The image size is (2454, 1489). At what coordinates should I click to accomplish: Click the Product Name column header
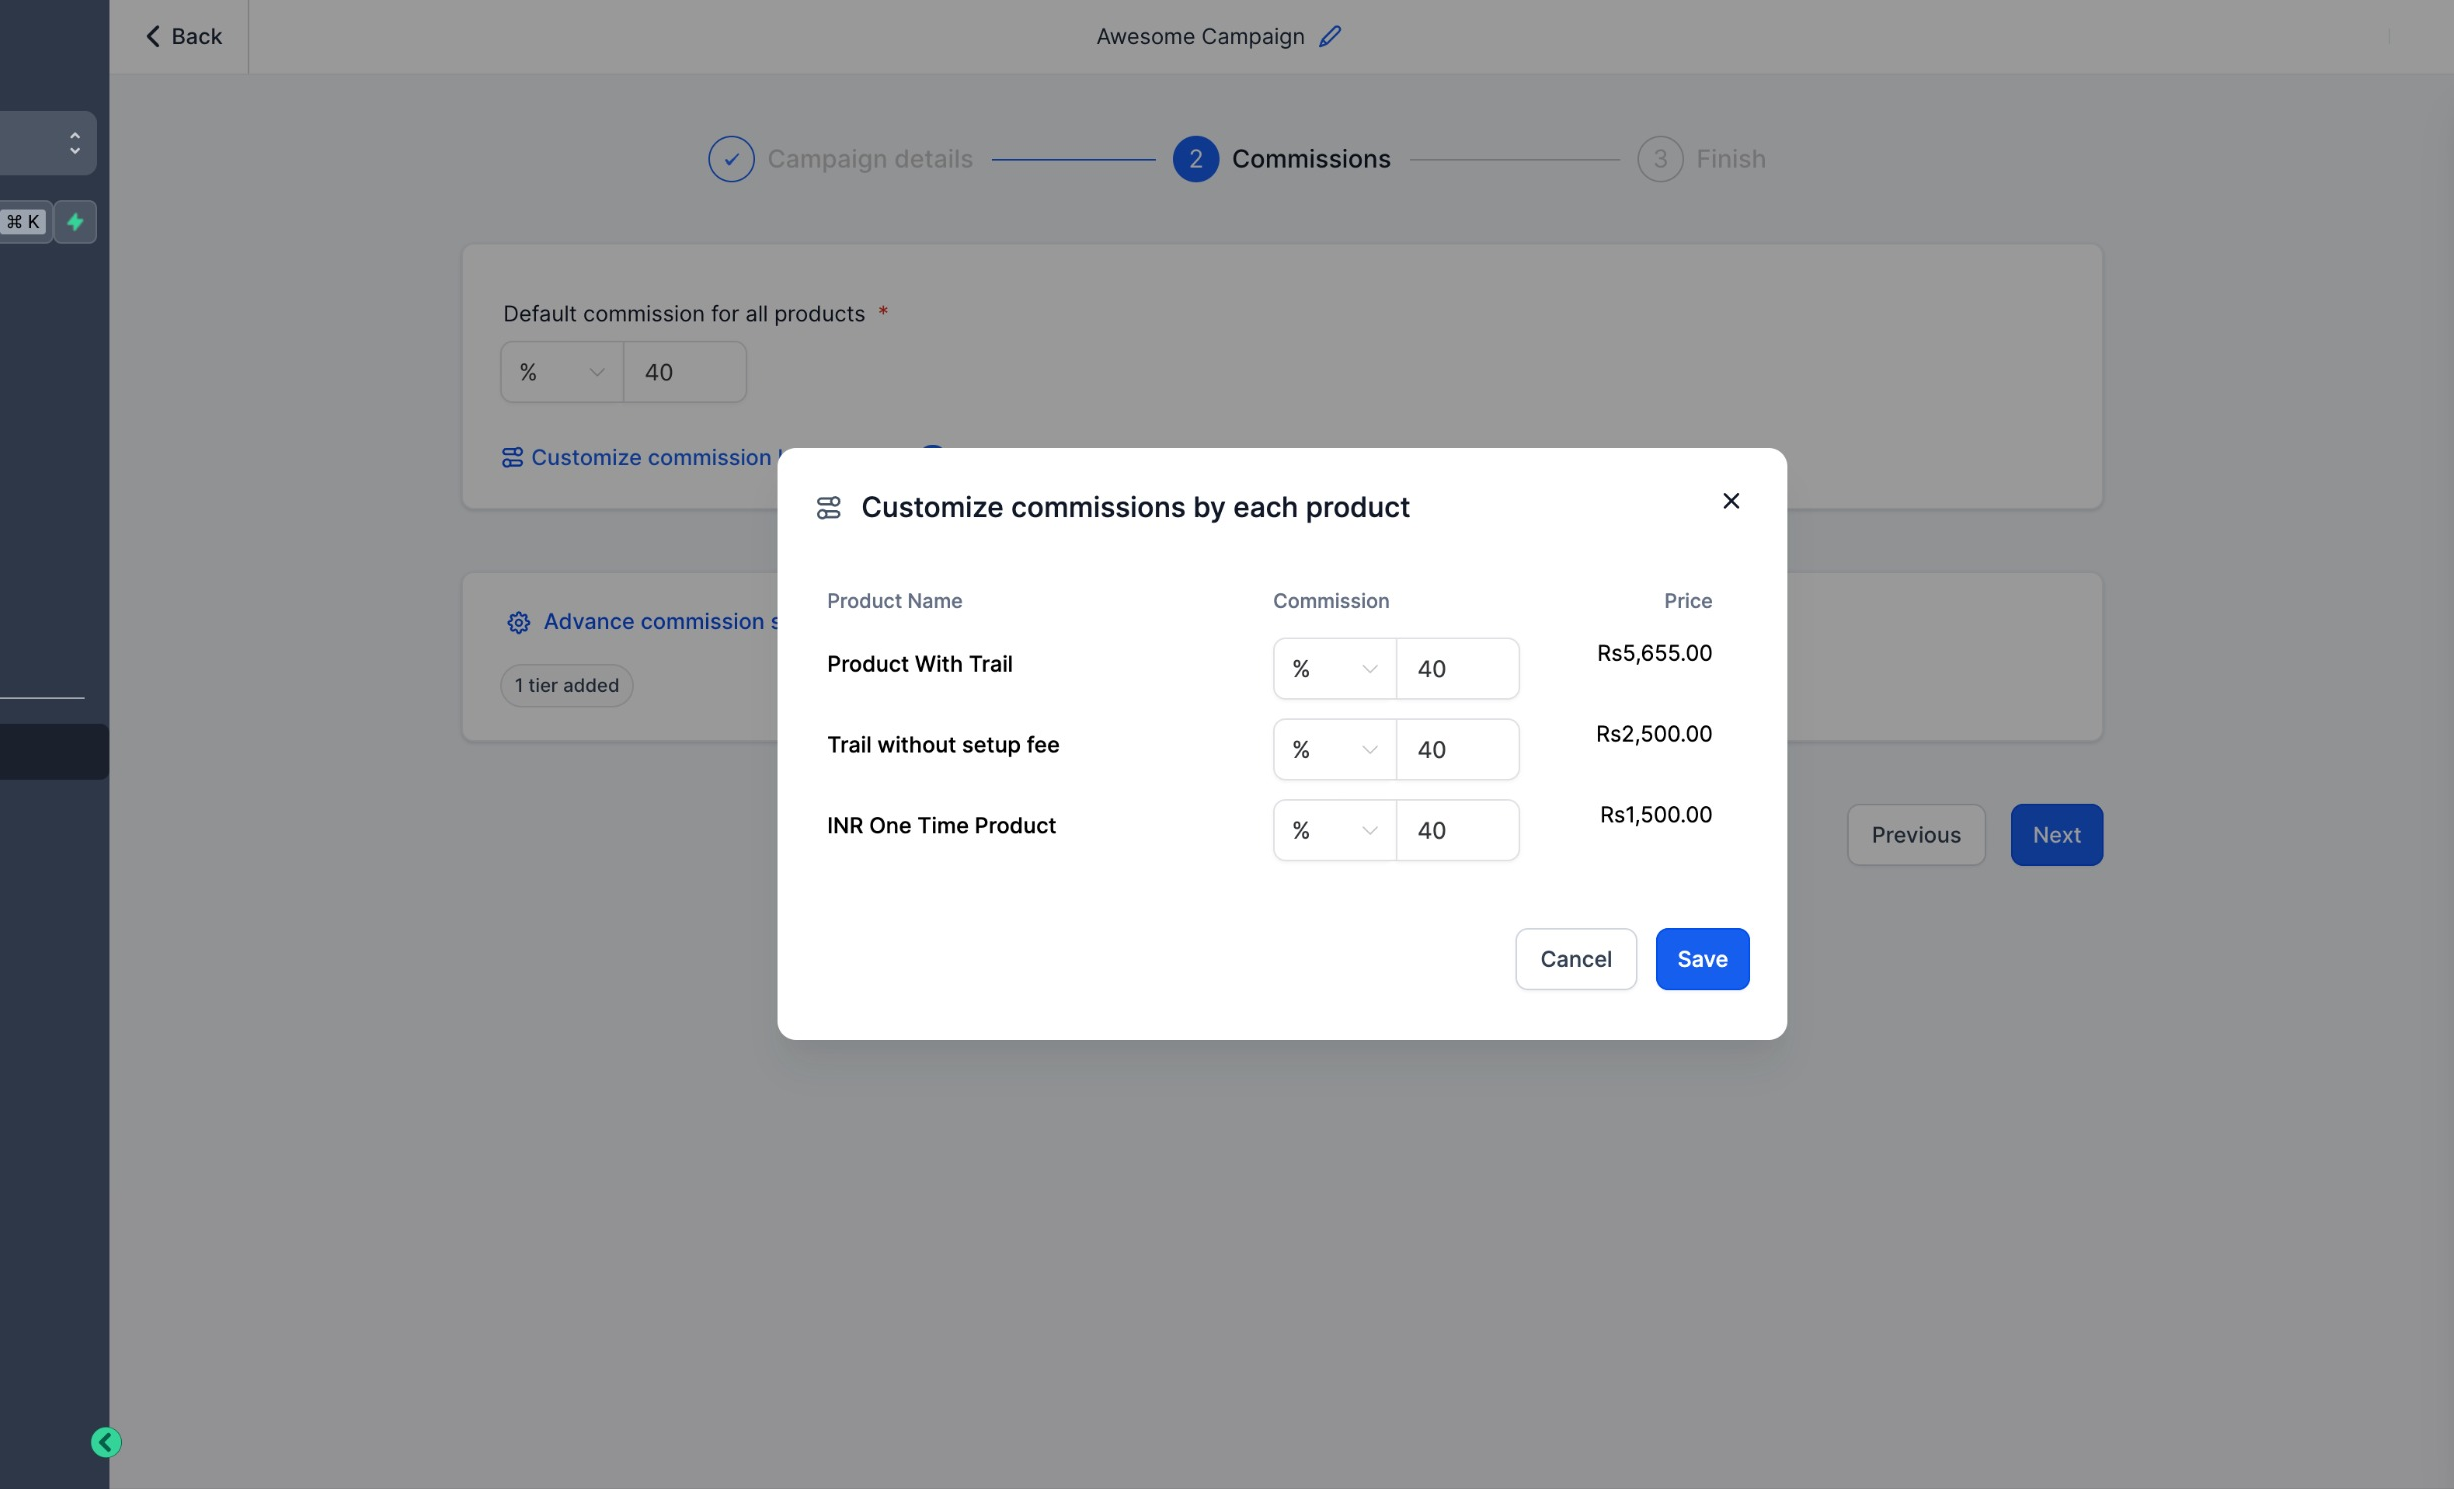coord(894,601)
